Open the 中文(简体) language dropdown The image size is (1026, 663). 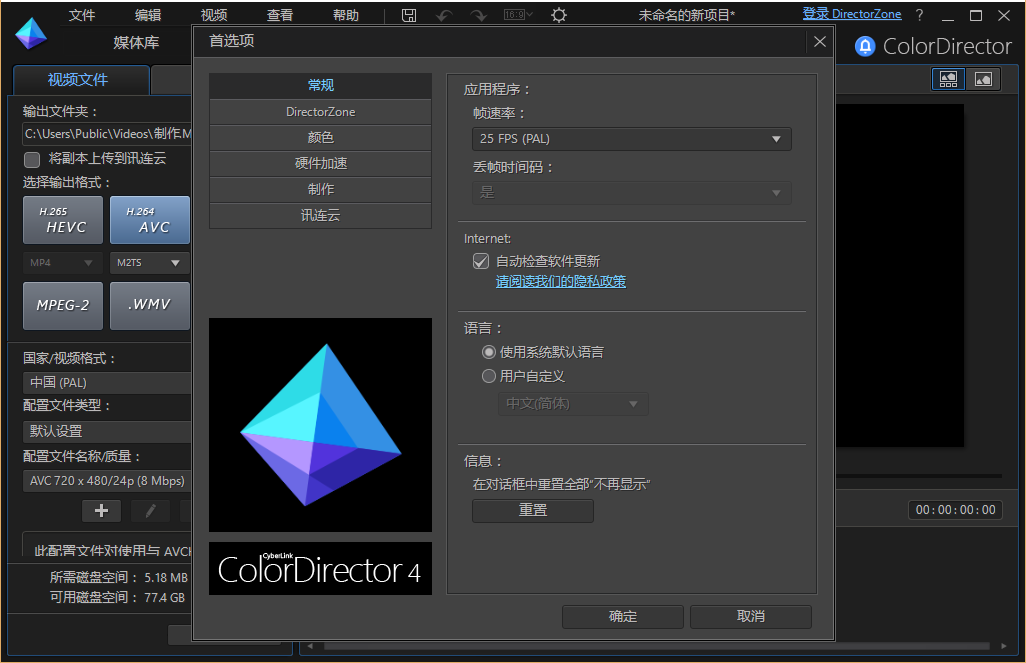(573, 403)
